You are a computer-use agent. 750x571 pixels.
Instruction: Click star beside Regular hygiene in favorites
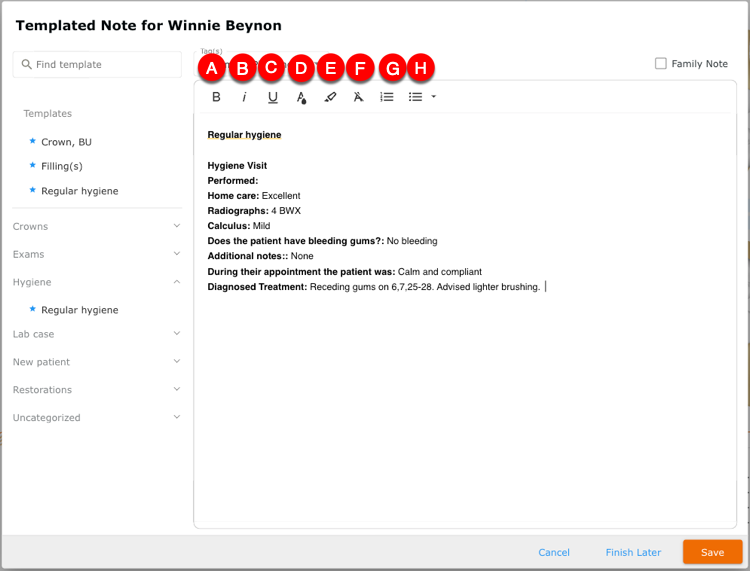[x=33, y=190]
